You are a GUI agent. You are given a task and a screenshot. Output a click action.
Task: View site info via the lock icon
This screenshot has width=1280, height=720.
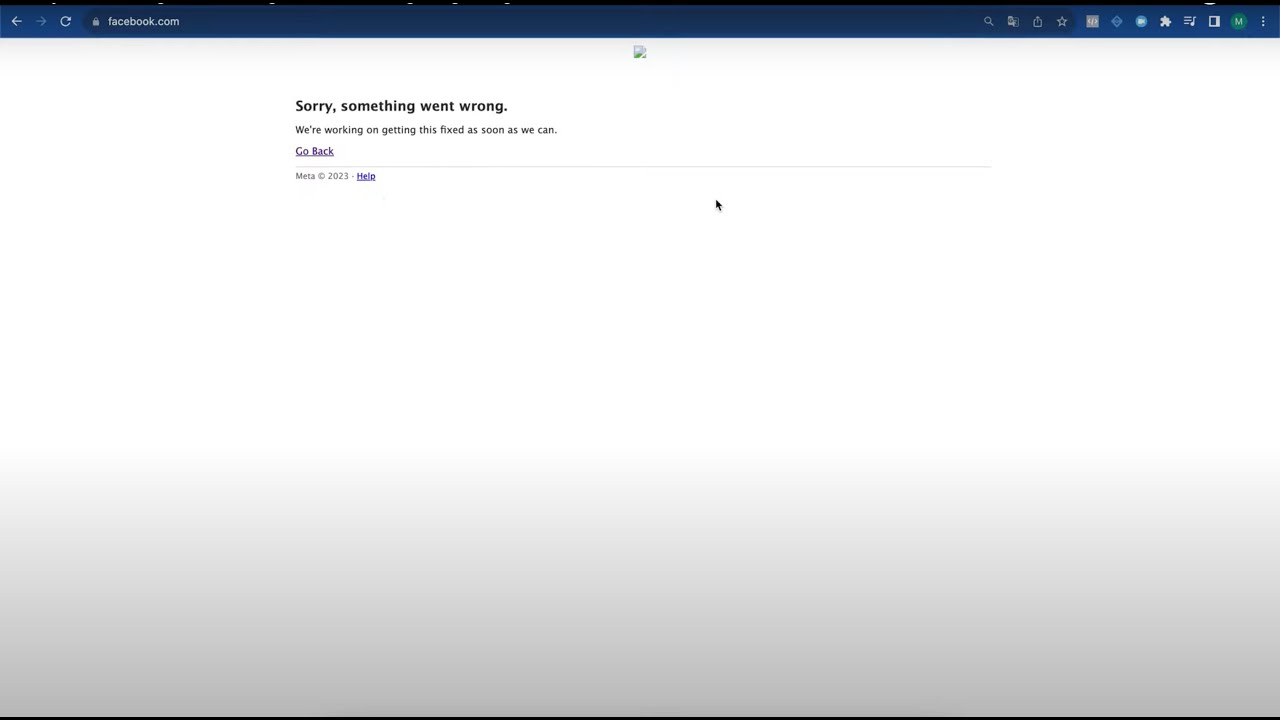click(x=96, y=21)
